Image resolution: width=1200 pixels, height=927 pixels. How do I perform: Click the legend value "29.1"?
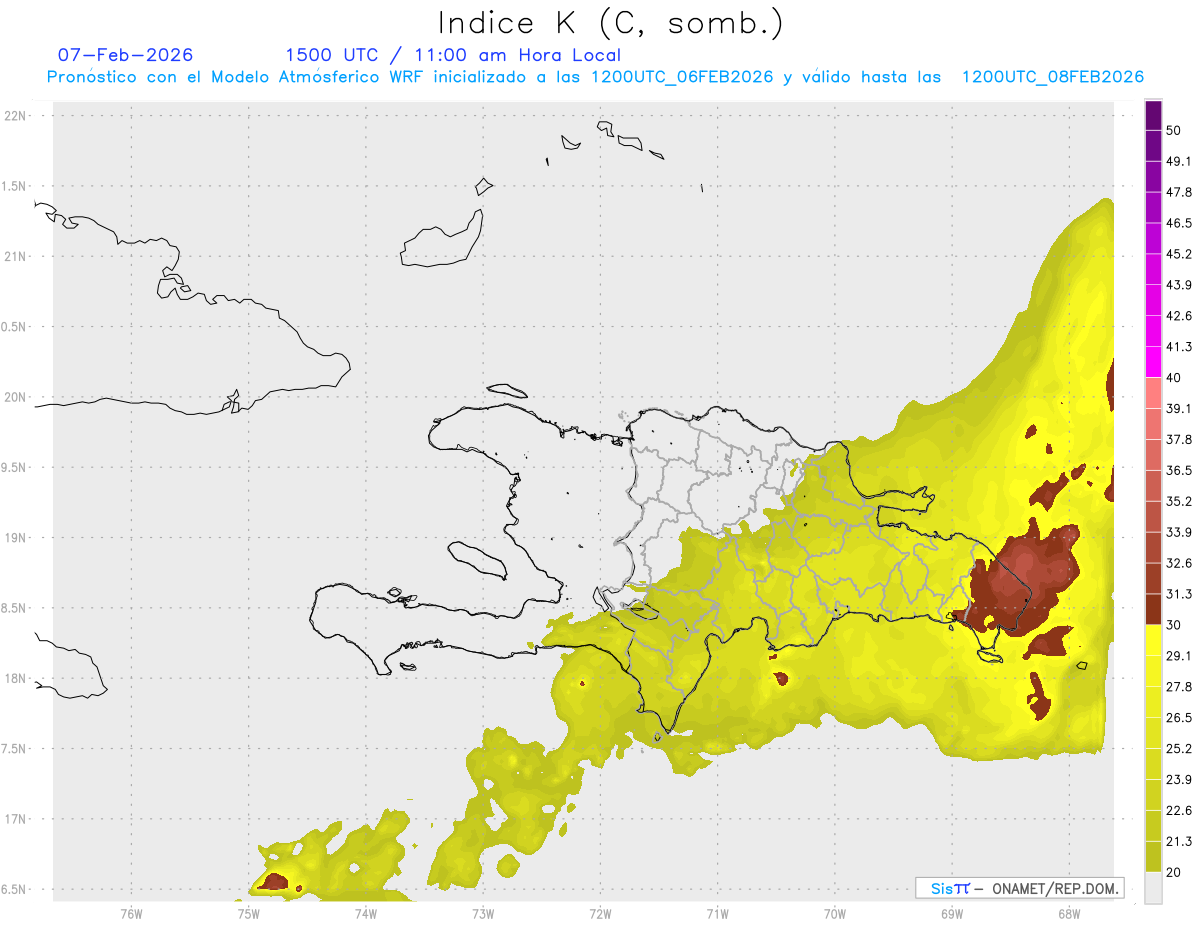click(1179, 656)
